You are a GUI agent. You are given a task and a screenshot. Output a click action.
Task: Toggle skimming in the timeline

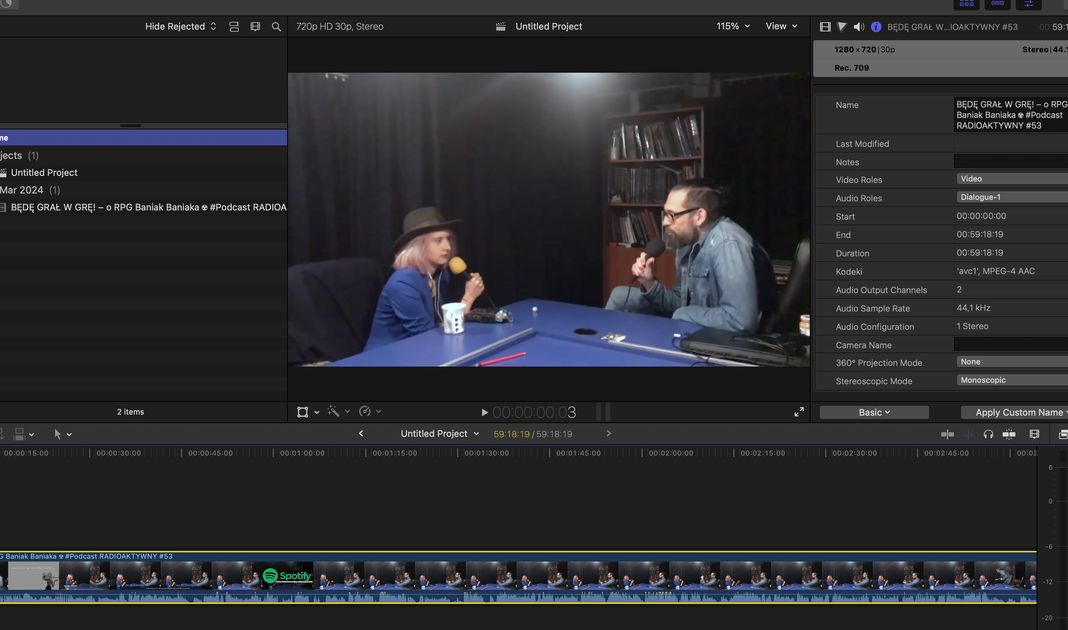coord(947,434)
